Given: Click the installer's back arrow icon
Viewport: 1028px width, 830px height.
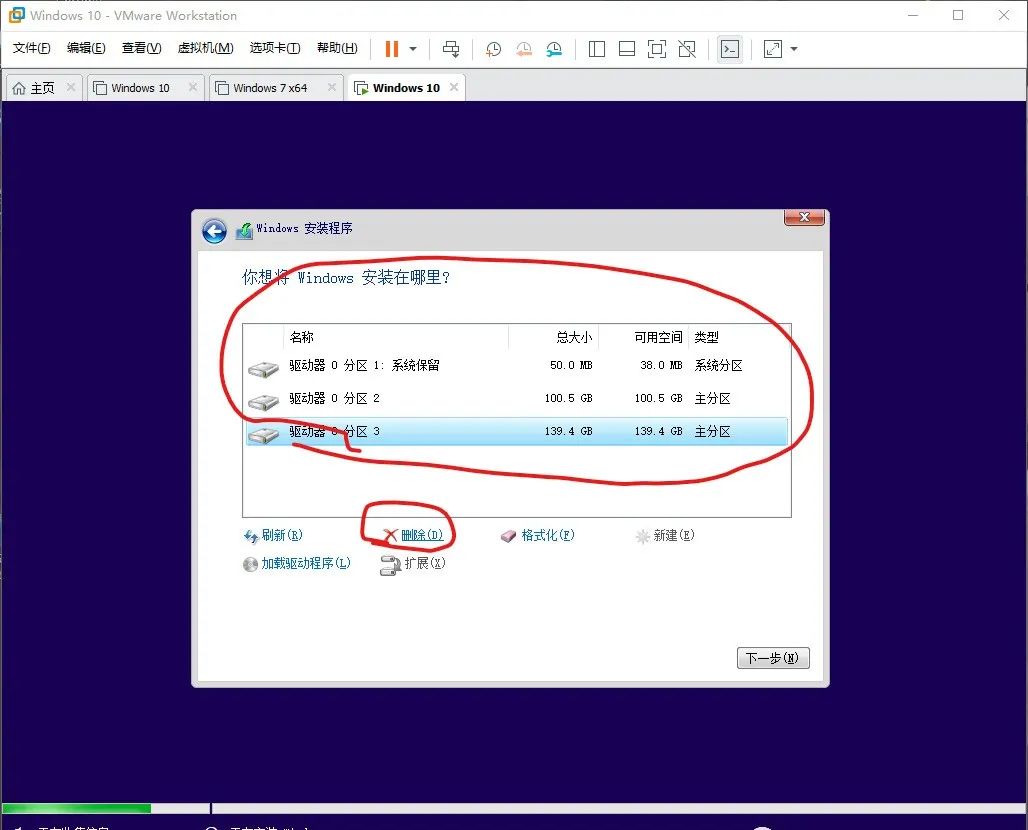Looking at the screenshot, I should [x=214, y=231].
